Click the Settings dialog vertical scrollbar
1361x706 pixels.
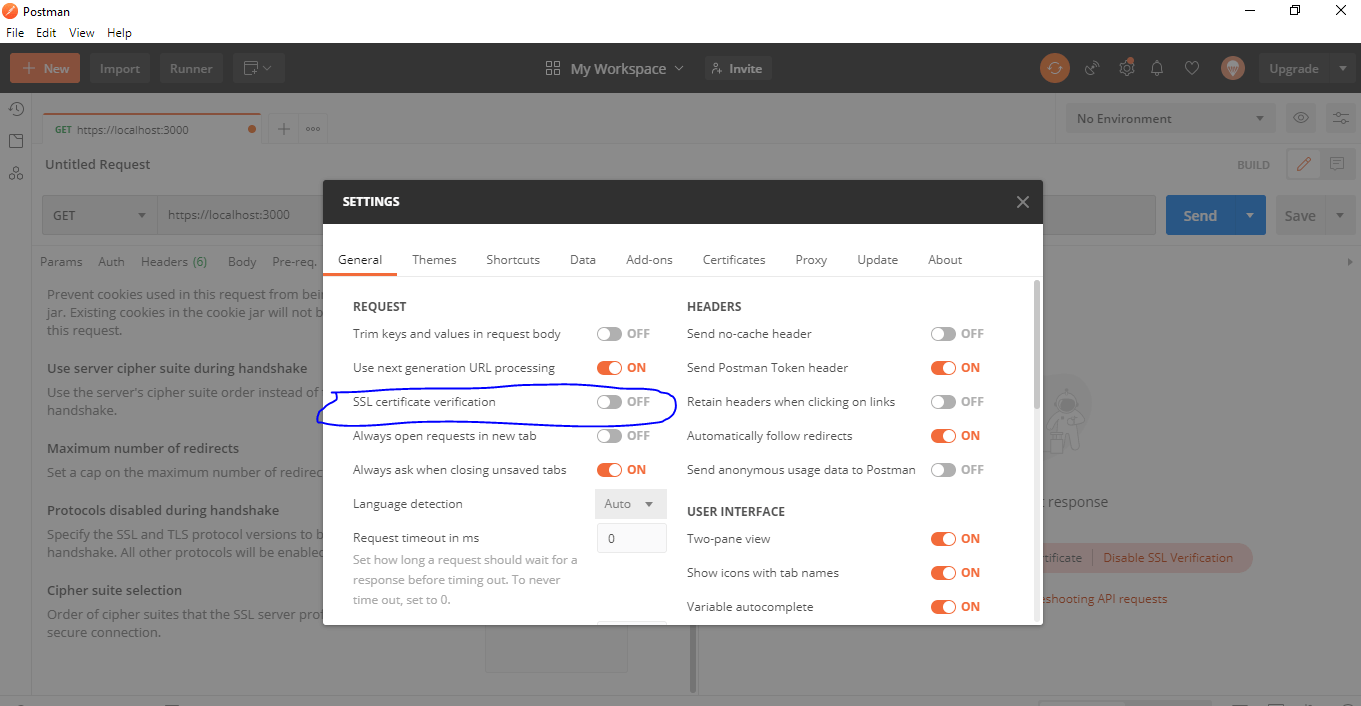[x=1036, y=345]
